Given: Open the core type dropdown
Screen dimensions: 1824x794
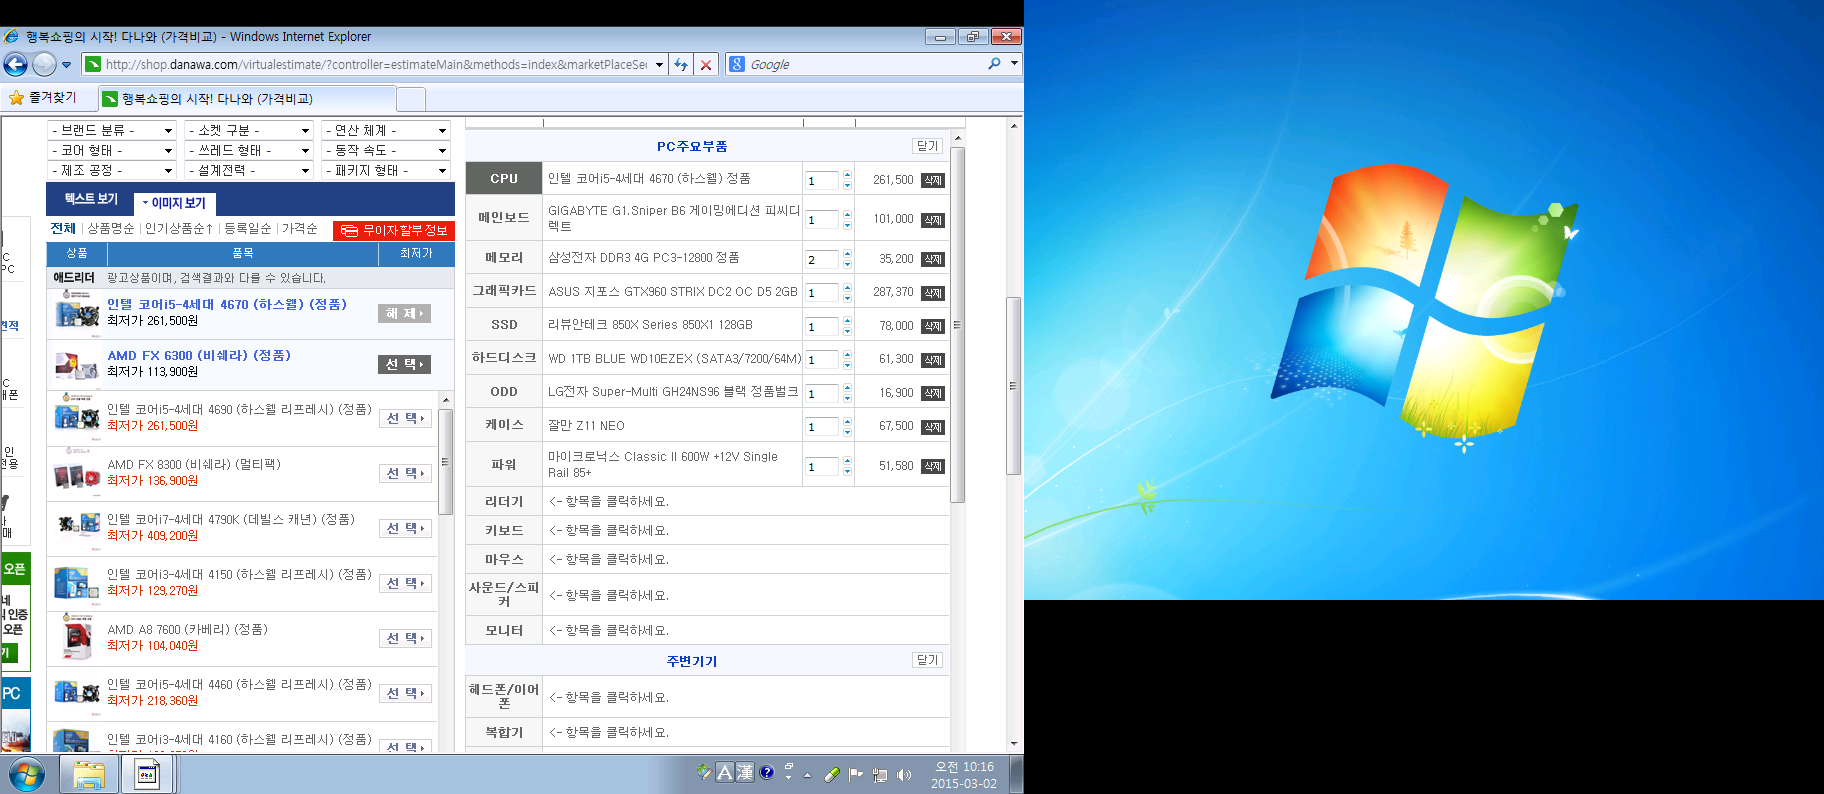Looking at the screenshot, I should [x=112, y=150].
